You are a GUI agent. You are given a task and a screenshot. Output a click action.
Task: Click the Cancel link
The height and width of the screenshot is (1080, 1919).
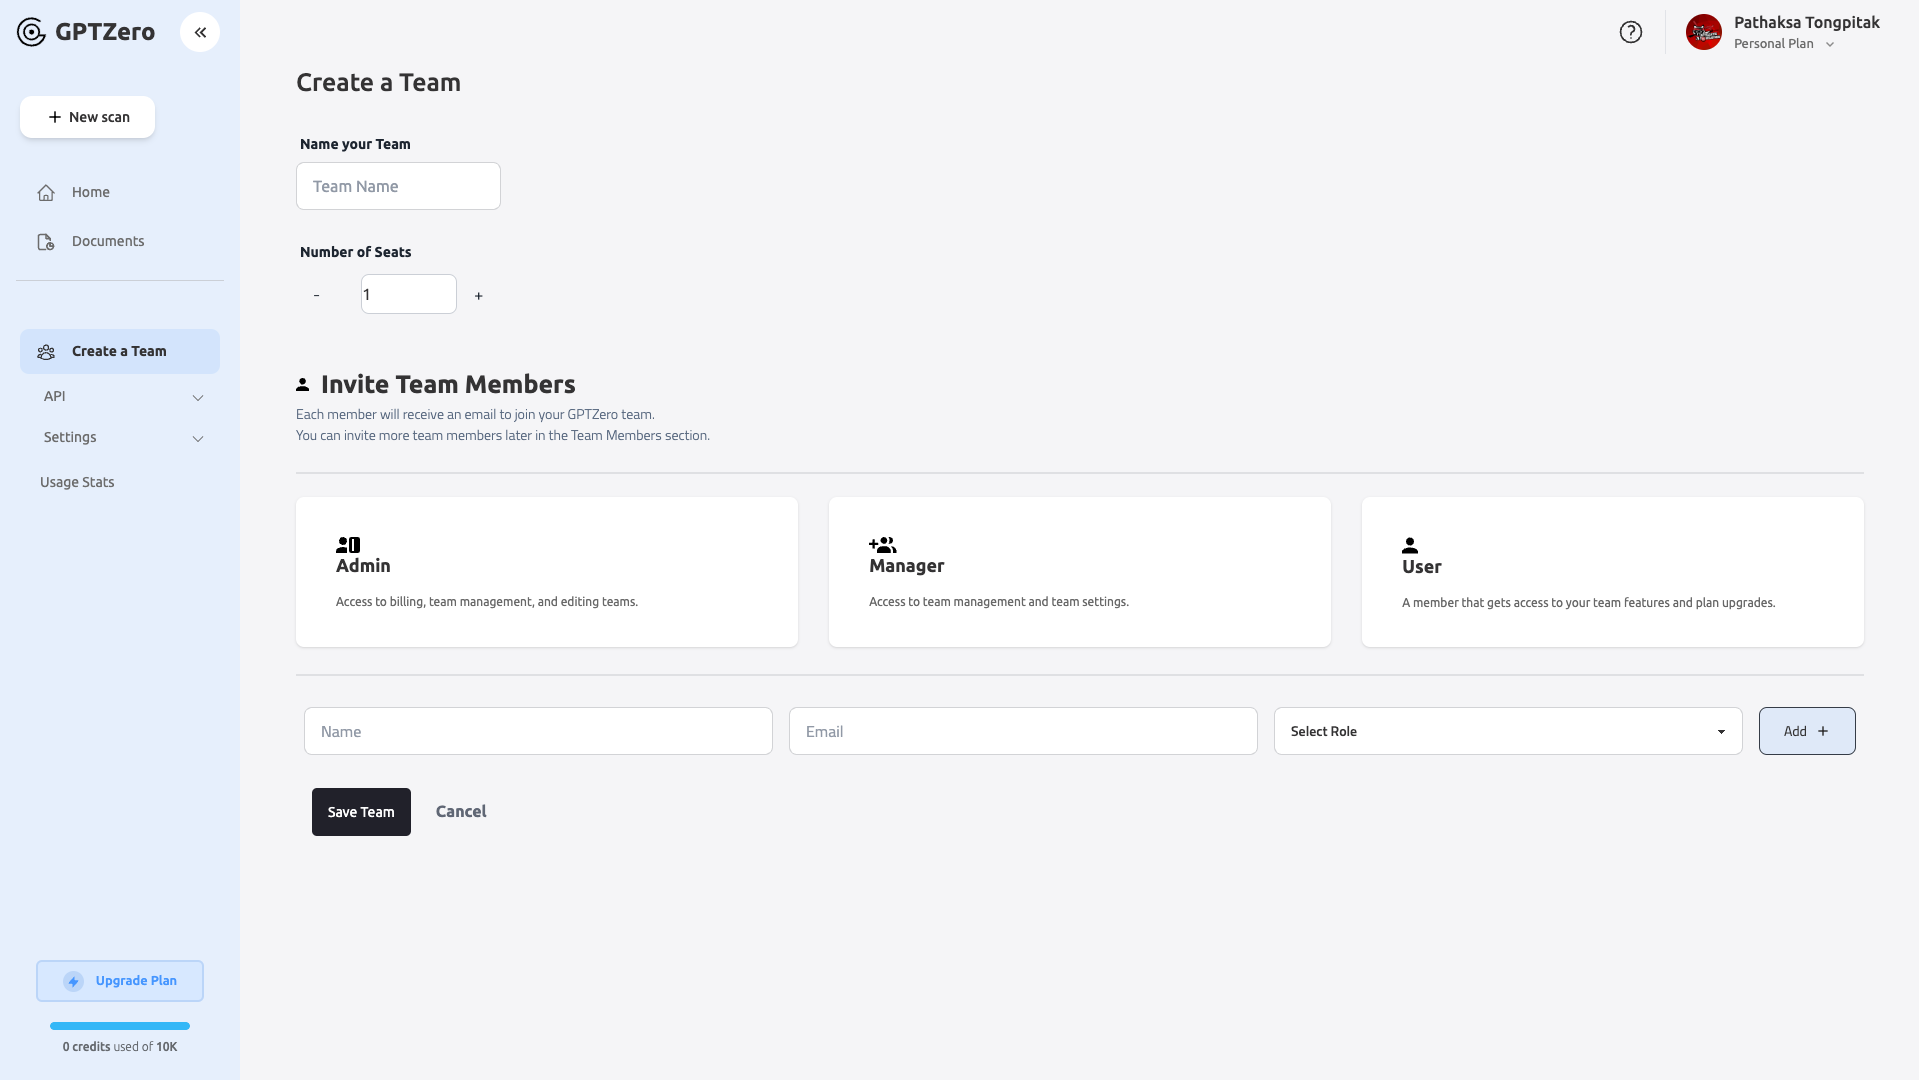click(x=461, y=811)
